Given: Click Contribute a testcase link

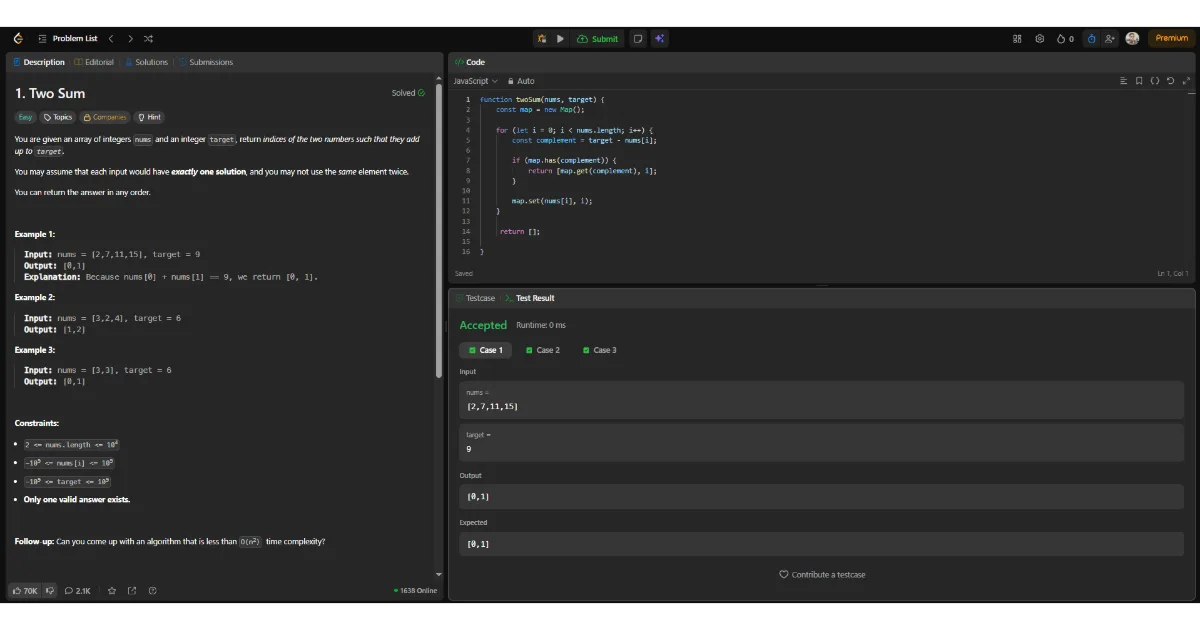Looking at the screenshot, I should pos(822,575).
